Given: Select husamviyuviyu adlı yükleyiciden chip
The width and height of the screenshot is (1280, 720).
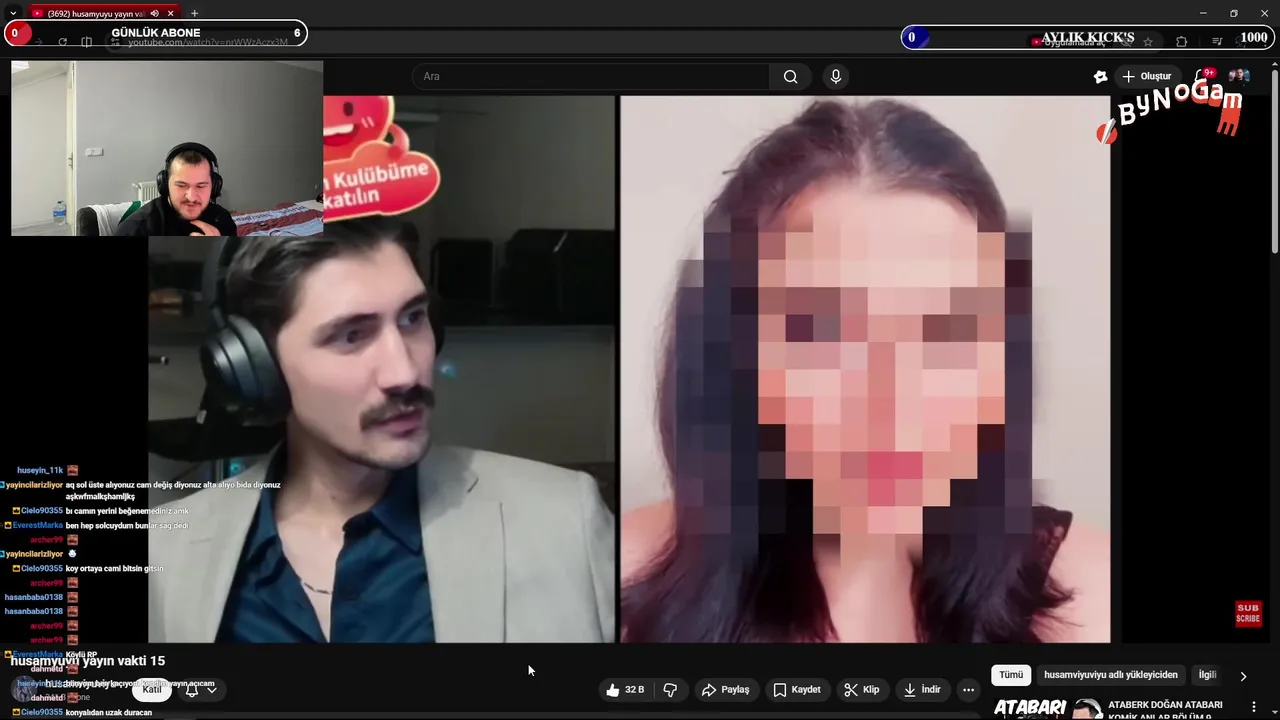Looking at the screenshot, I should [x=1111, y=675].
